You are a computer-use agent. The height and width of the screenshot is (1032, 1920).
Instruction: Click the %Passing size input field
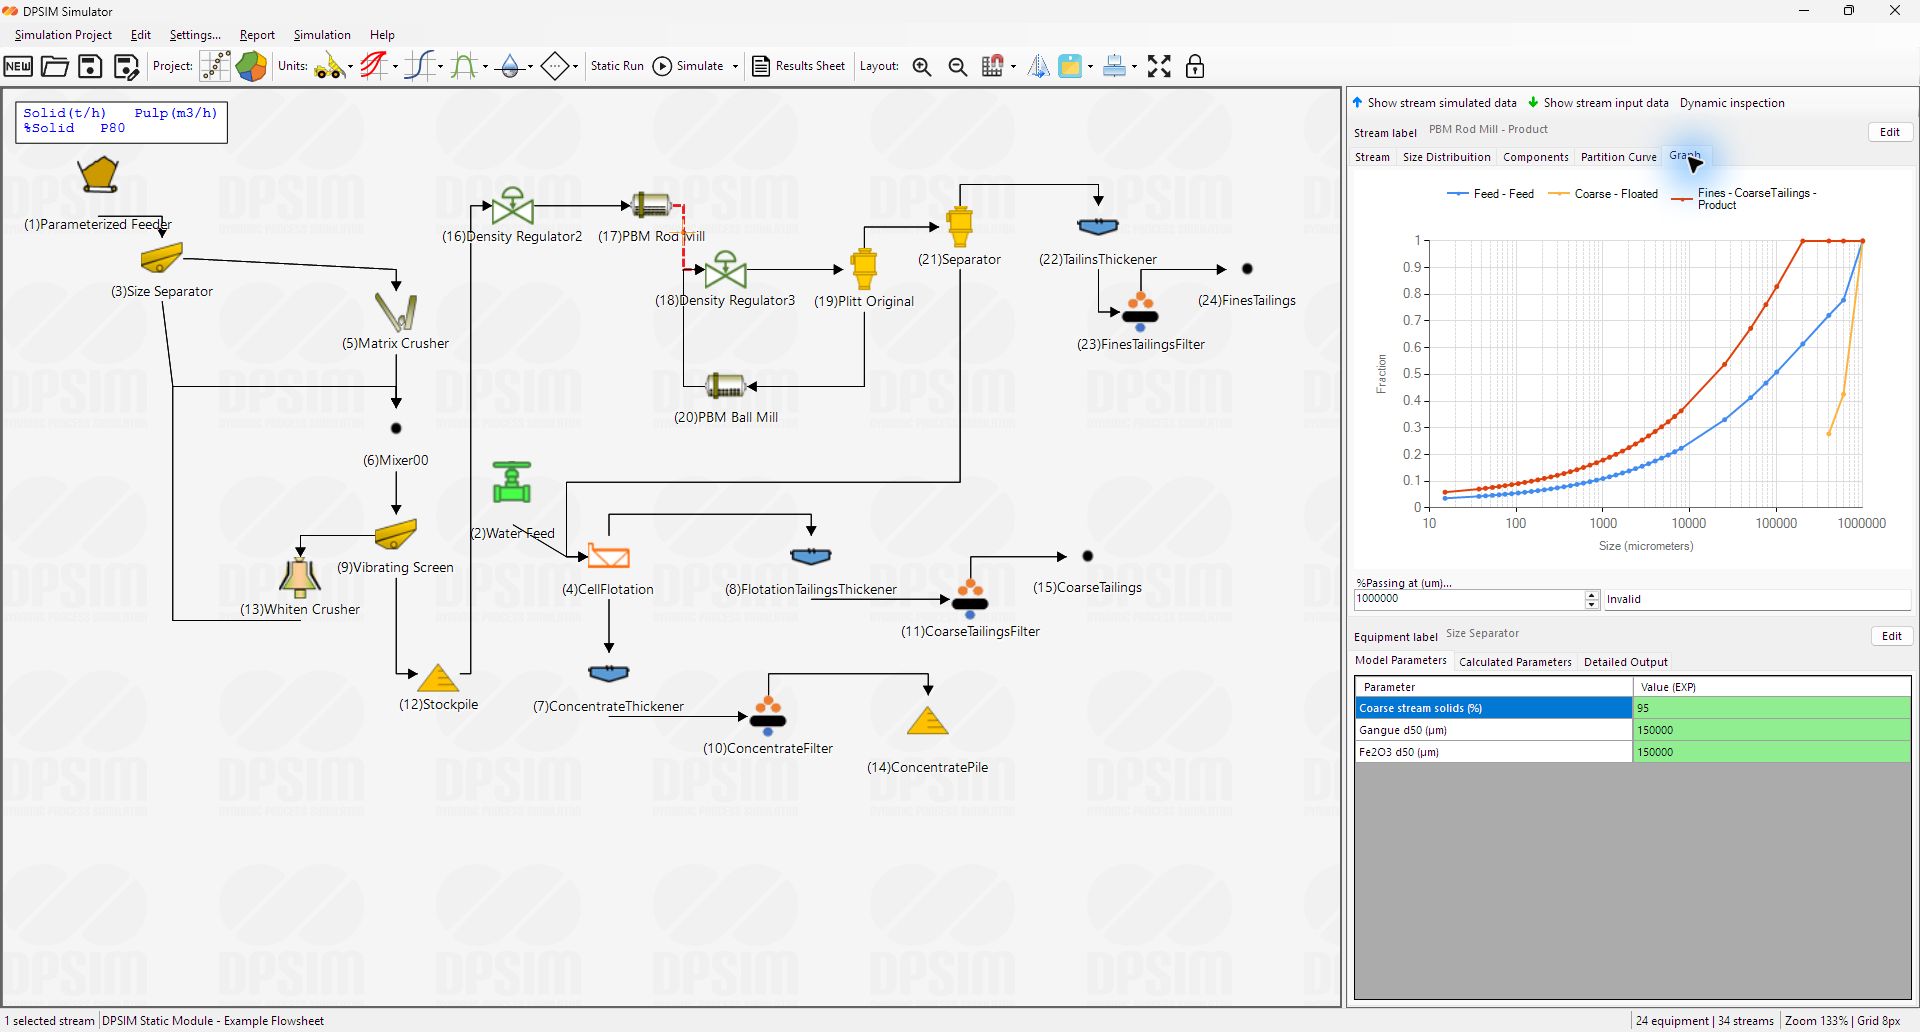coord(1469,599)
